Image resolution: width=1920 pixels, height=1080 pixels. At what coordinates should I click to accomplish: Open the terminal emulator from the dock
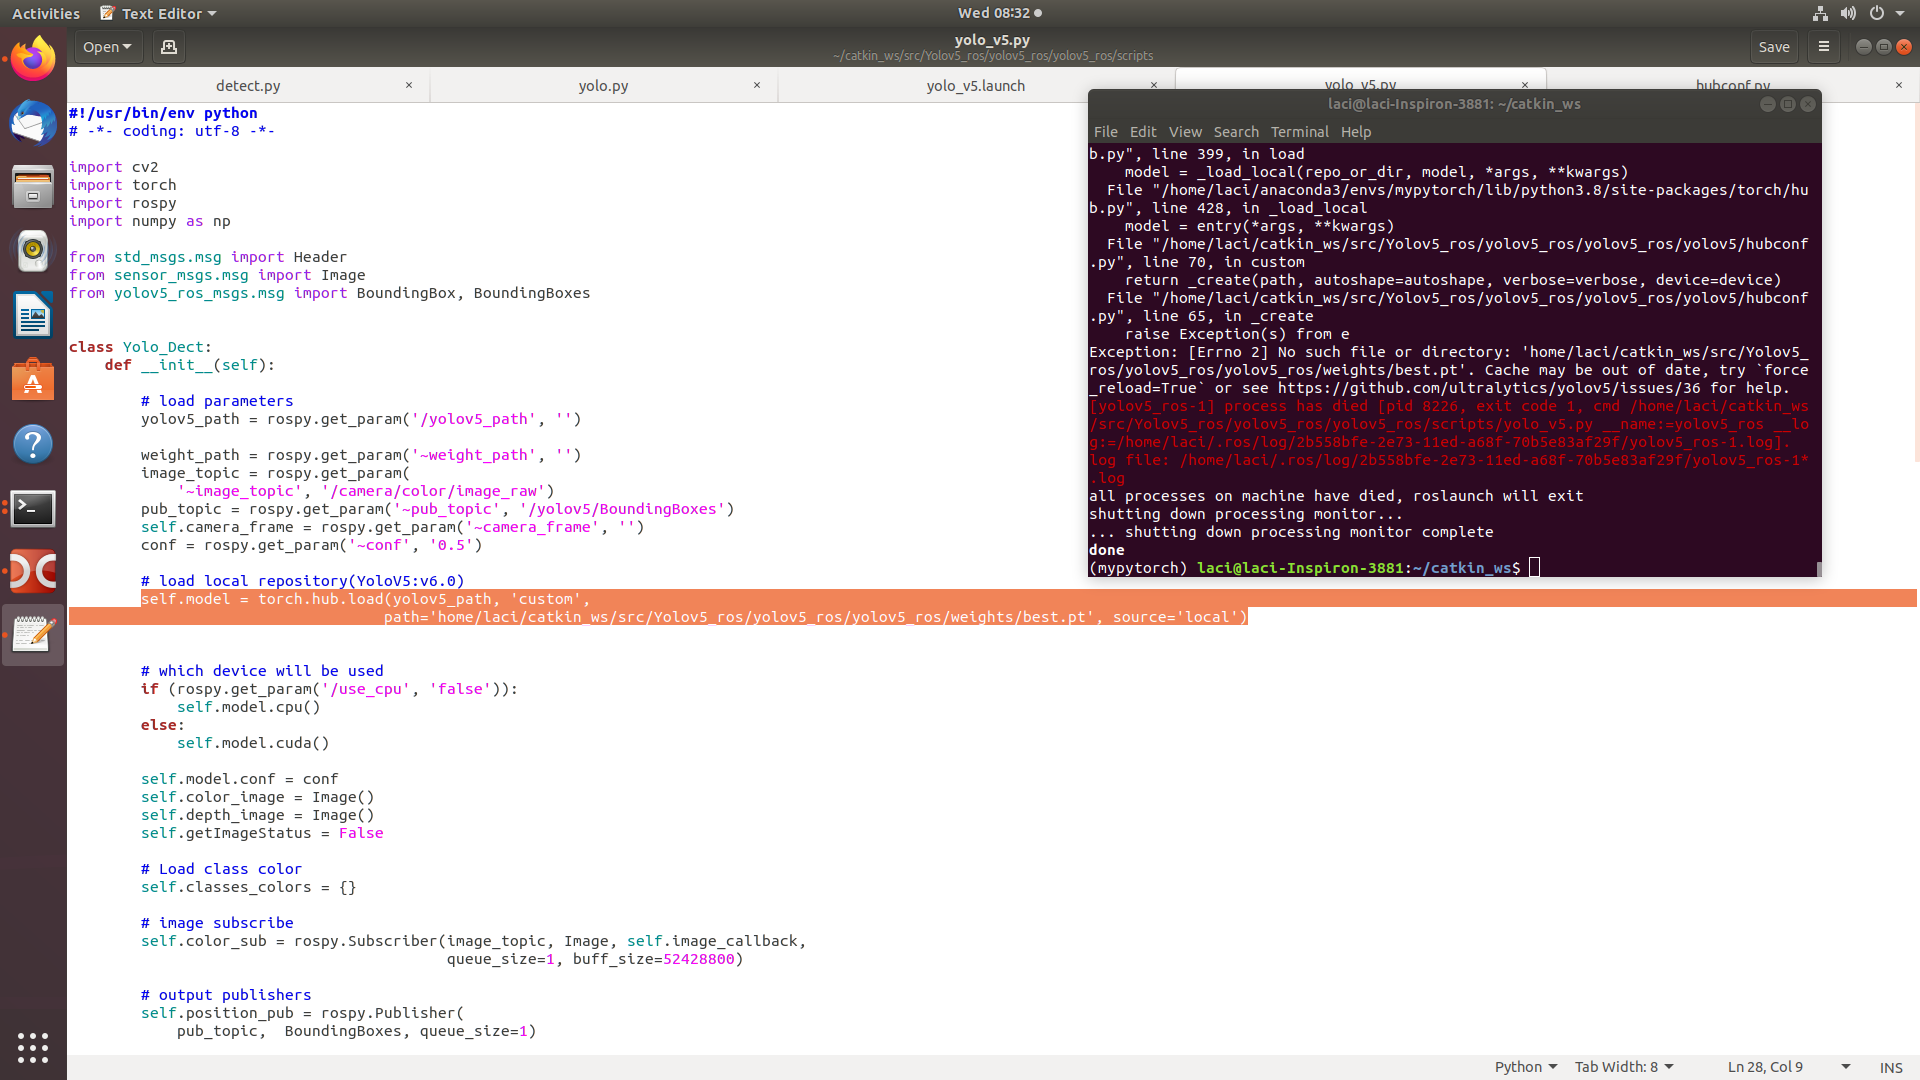point(33,508)
